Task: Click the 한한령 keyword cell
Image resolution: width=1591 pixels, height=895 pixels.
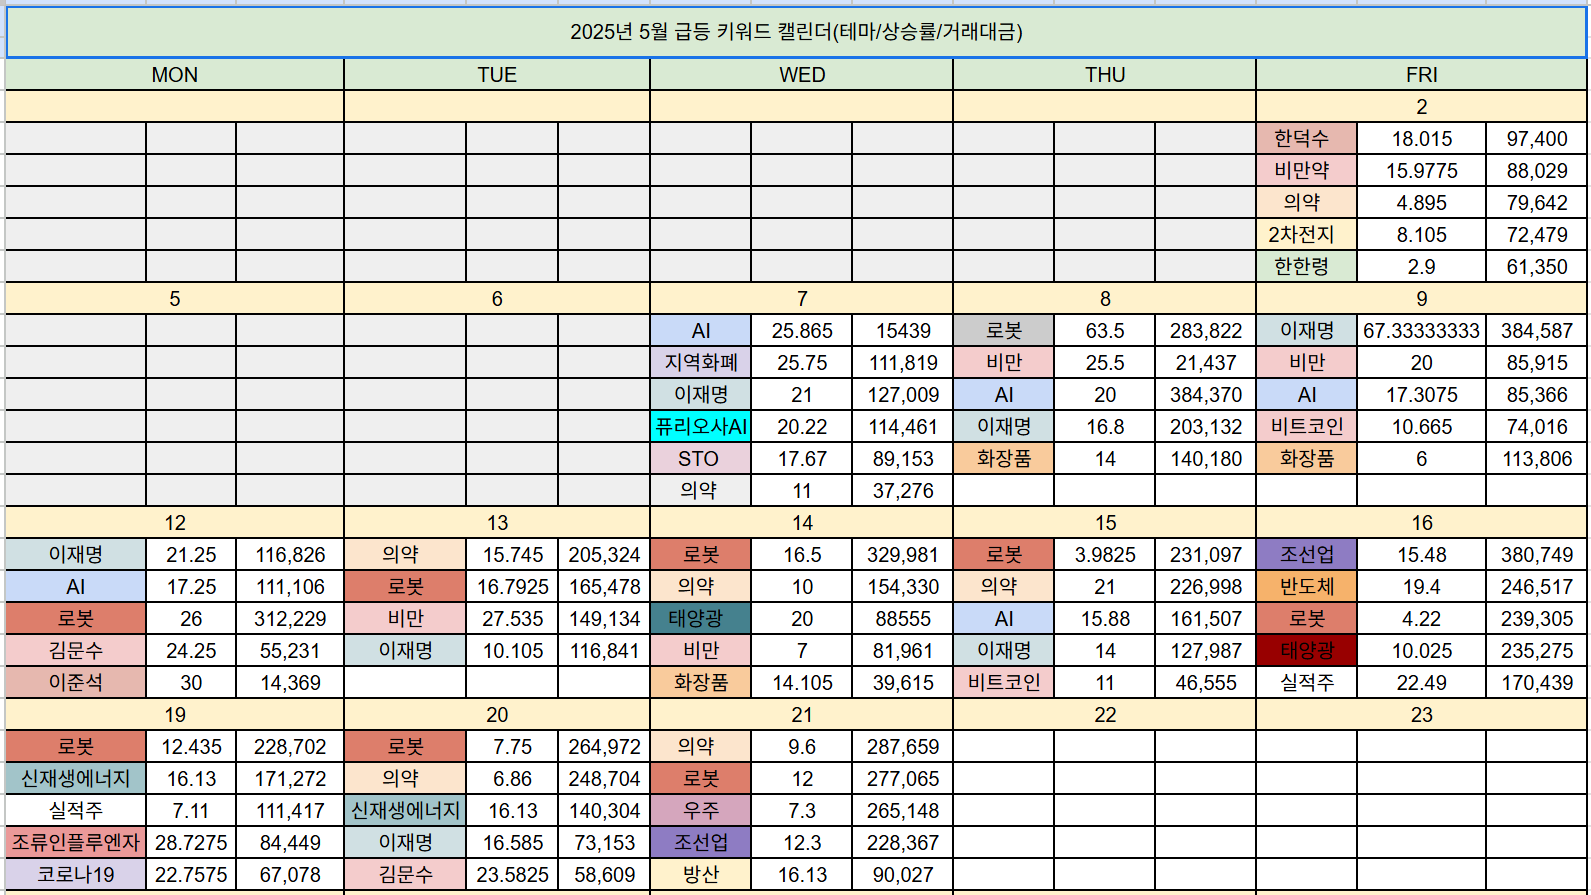Action: [x=1307, y=267]
